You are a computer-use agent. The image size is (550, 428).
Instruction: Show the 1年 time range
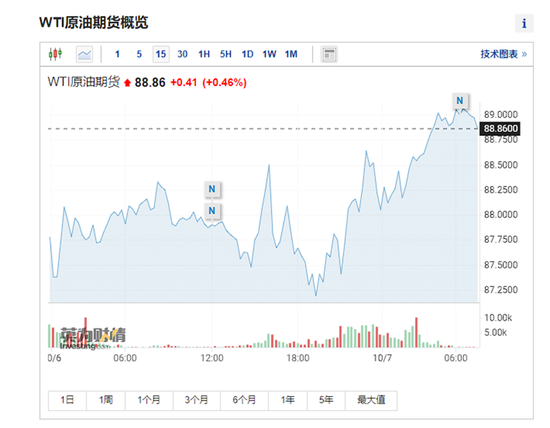288,400
